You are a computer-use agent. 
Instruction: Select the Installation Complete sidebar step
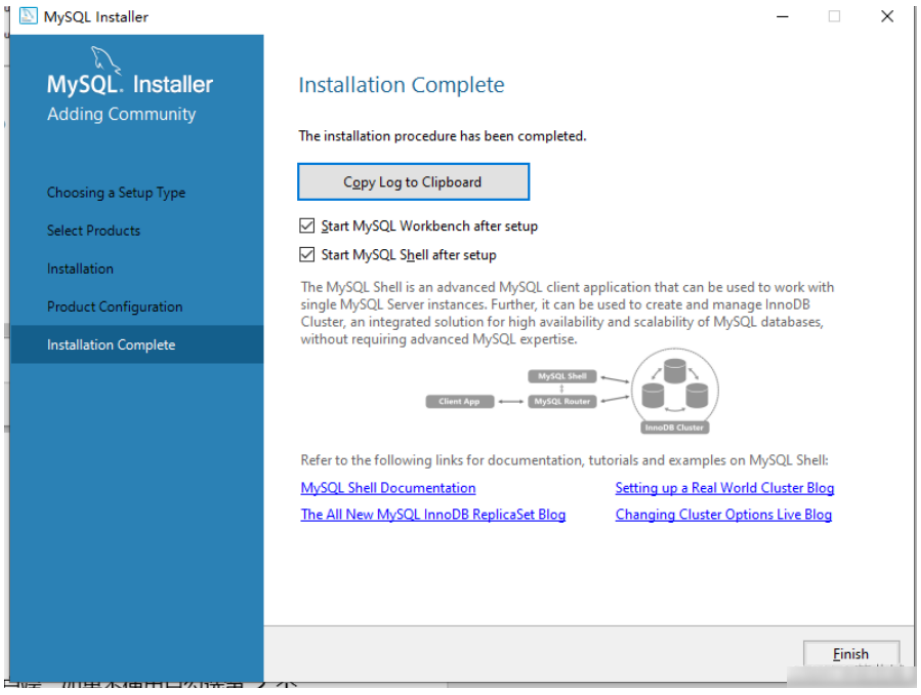tap(137, 344)
